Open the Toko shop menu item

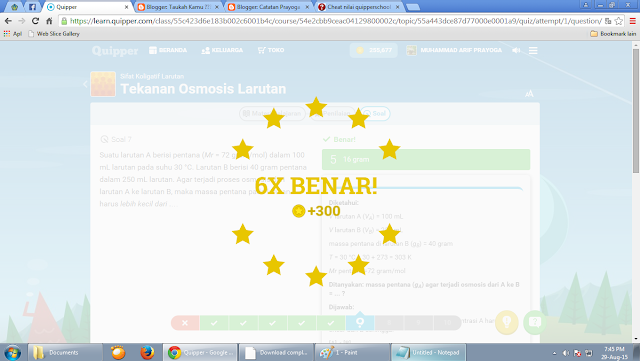pos(271,50)
